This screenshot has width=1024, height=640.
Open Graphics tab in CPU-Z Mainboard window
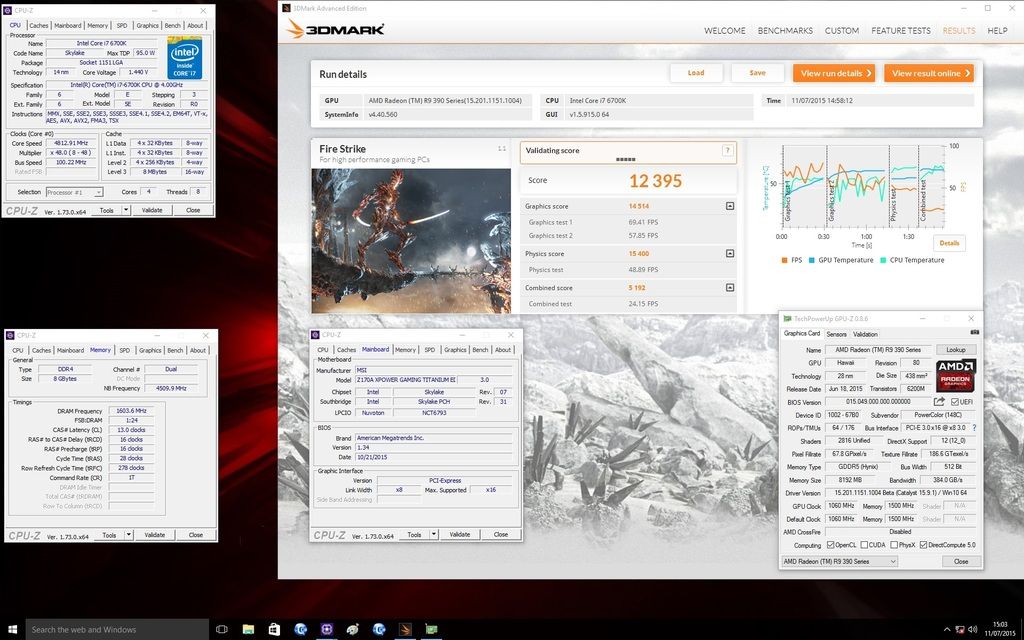pyautogui.click(x=455, y=349)
